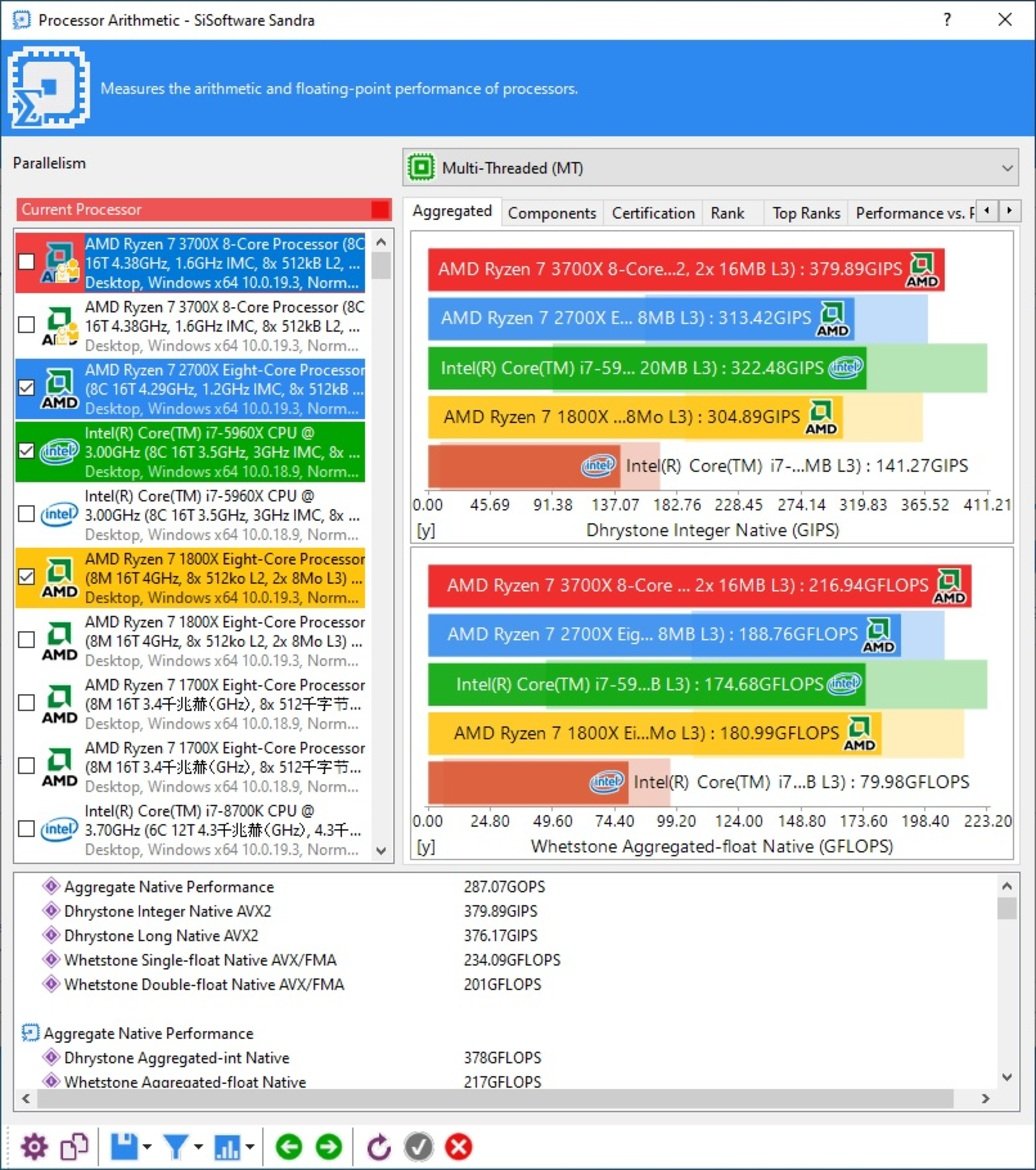Click the 234.09GFLOPS value
Viewport: 1036px width, 1170px height.
[x=512, y=960]
